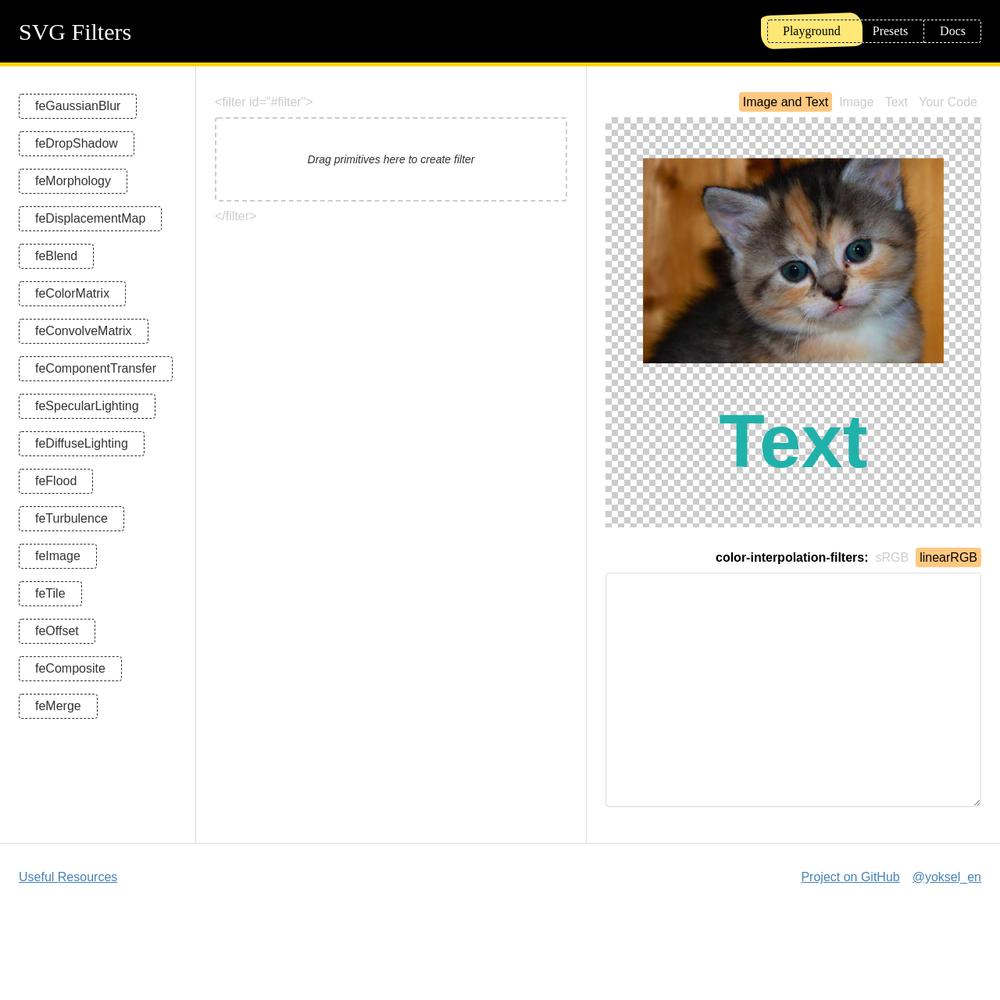Screen dimensions: 1000x1000
Task: Open the Useful Resources link
Action: coord(68,877)
